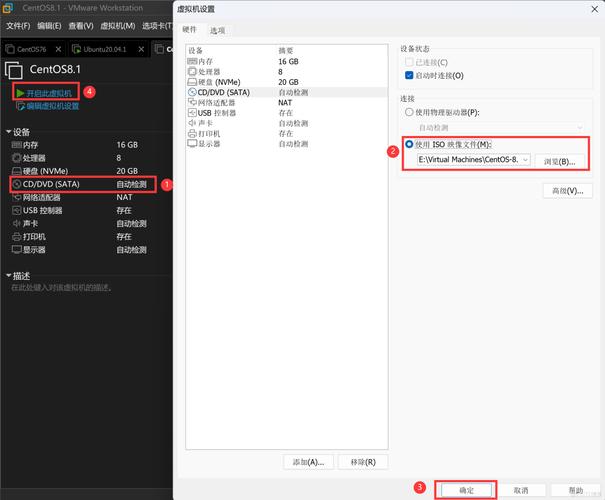Screen dimensions: 605x500
Task: Click the CD/DVD icon in settings dialog list
Action: click(x=192, y=92)
